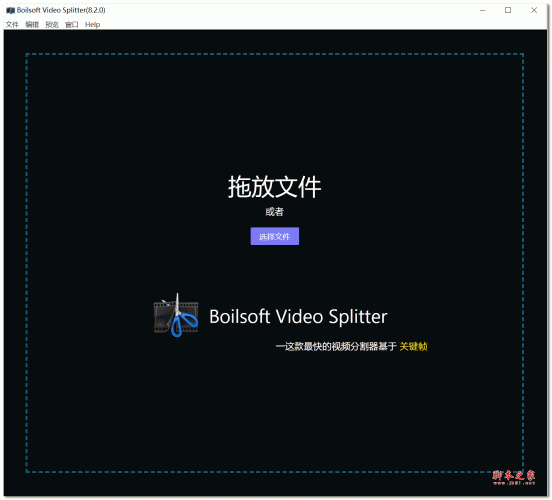Open the 文件 menu
552x500 pixels.
(12, 24)
